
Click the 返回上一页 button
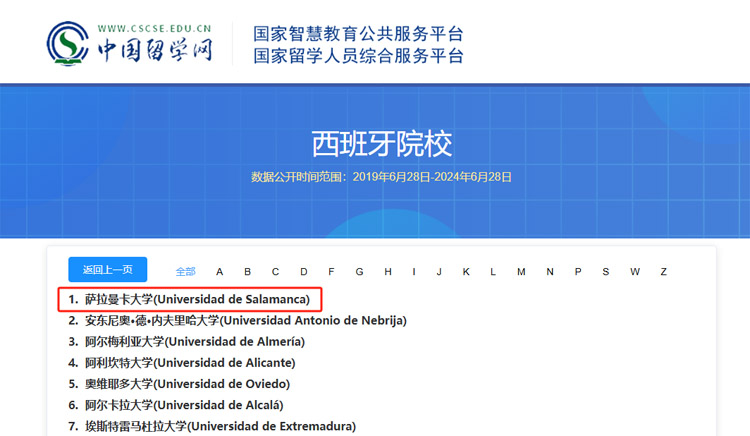click(x=108, y=270)
